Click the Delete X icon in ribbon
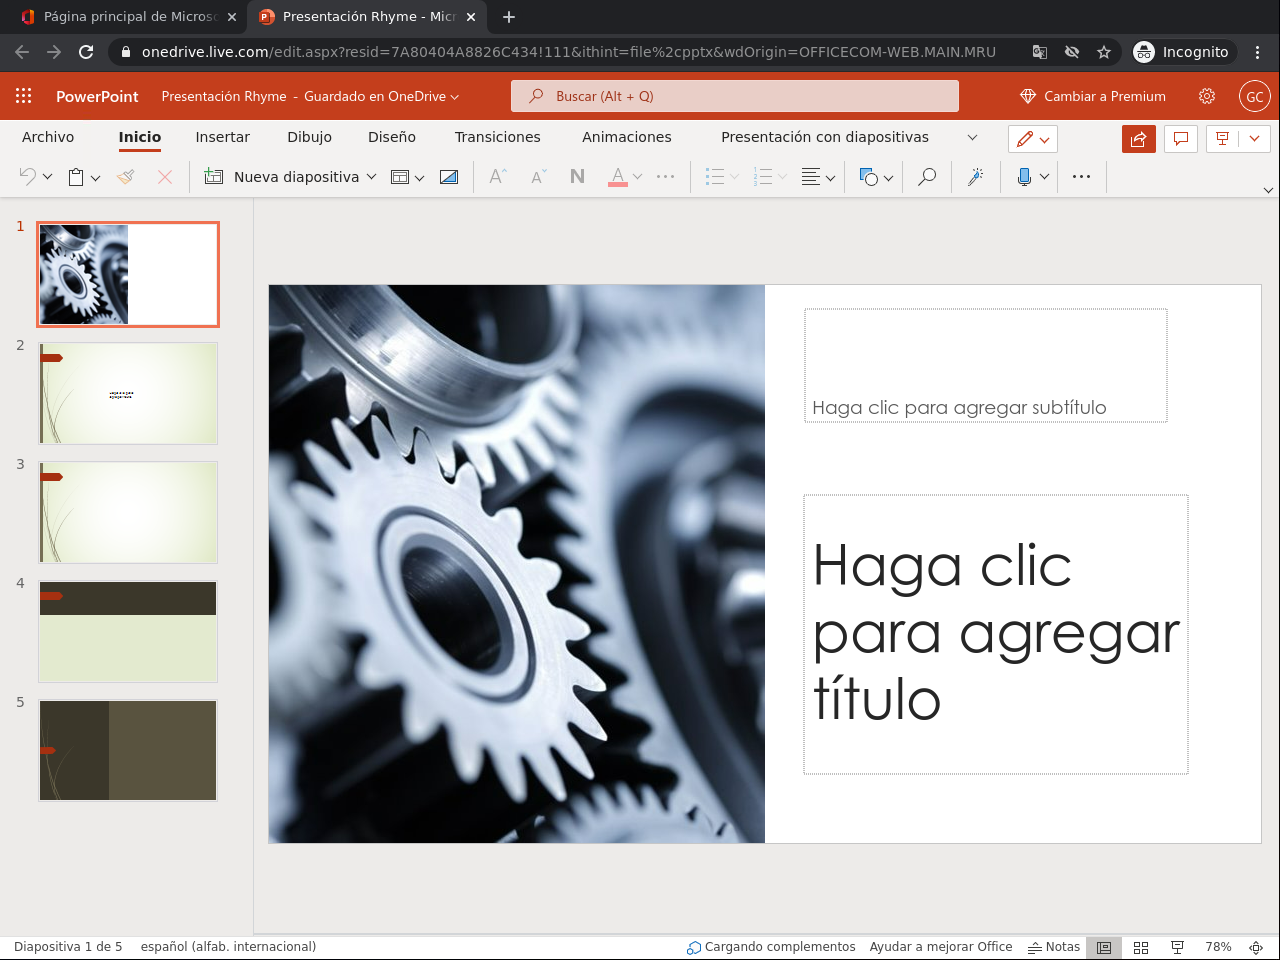Screen dimensions: 1280x960 165,177
